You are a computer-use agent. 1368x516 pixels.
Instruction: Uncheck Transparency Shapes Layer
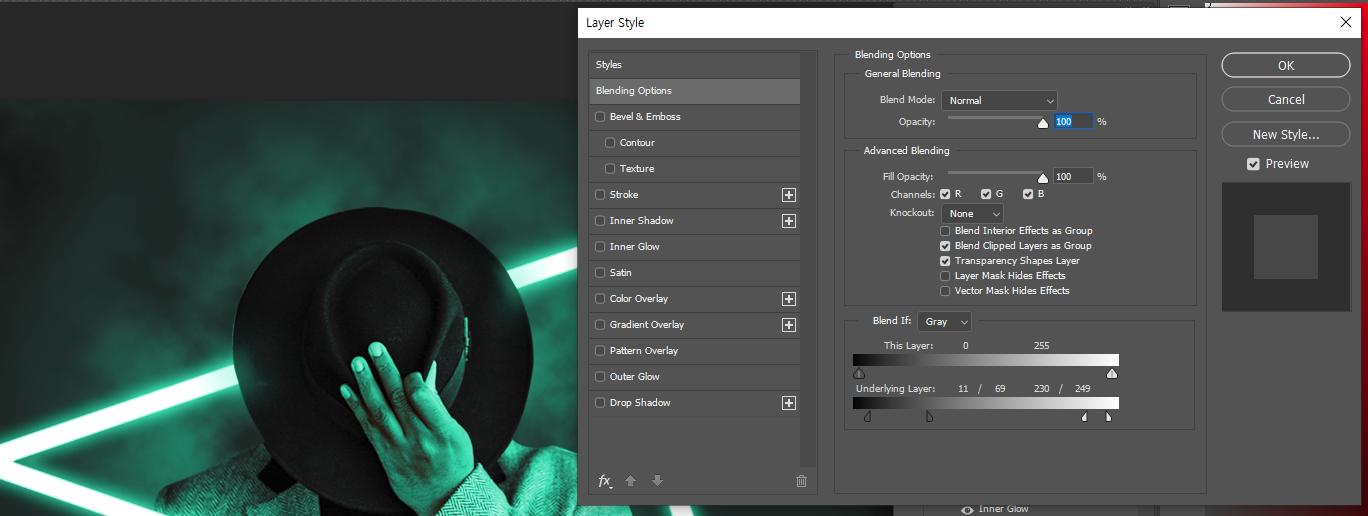(x=945, y=261)
